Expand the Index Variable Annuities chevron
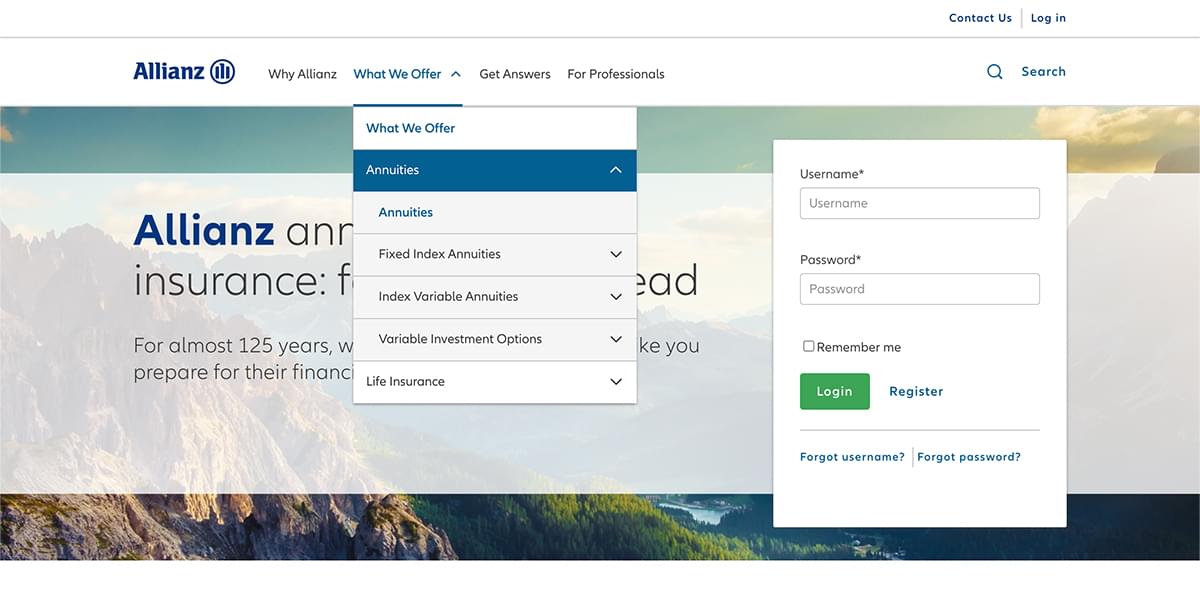Image resolution: width=1200 pixels, height=608 pixels. [616, 297]
